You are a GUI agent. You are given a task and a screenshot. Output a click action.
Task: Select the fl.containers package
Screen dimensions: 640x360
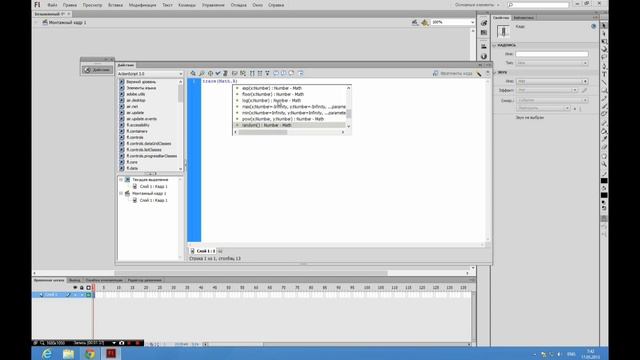click(x=137, y=131)
